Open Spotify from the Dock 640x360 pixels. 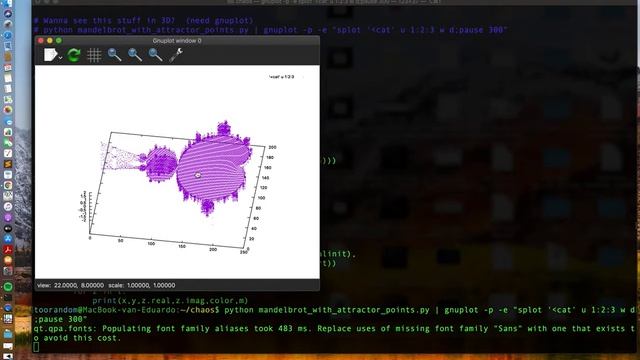pos(8,287)
